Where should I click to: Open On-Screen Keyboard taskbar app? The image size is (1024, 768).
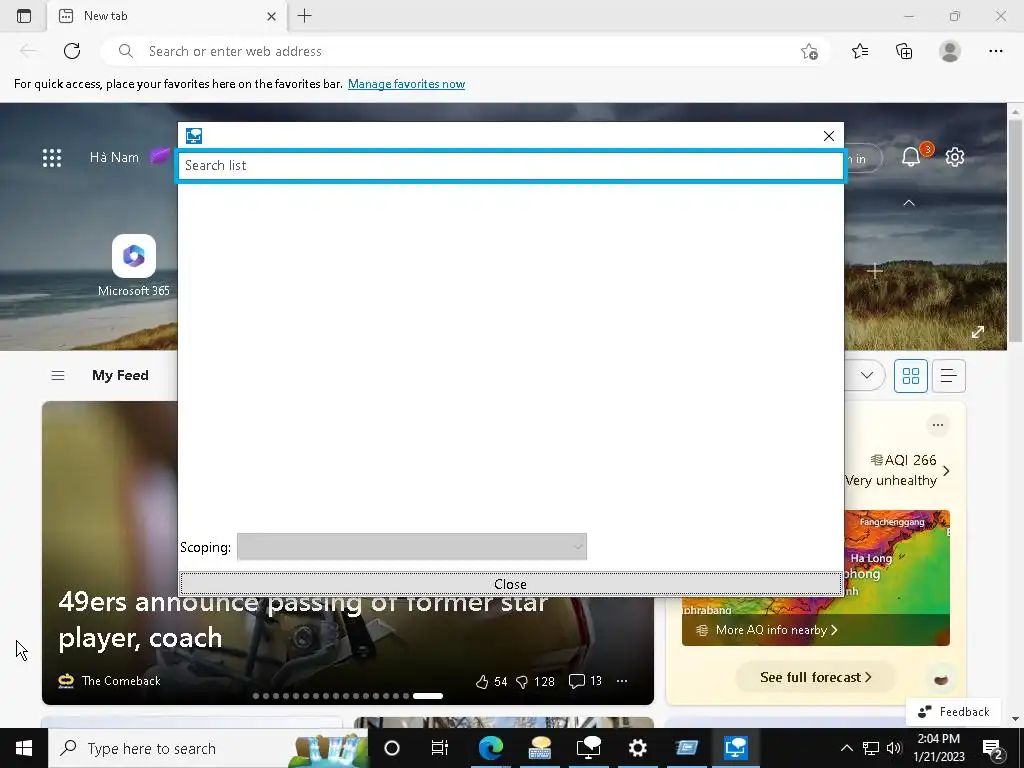click(x=539, y=748)
